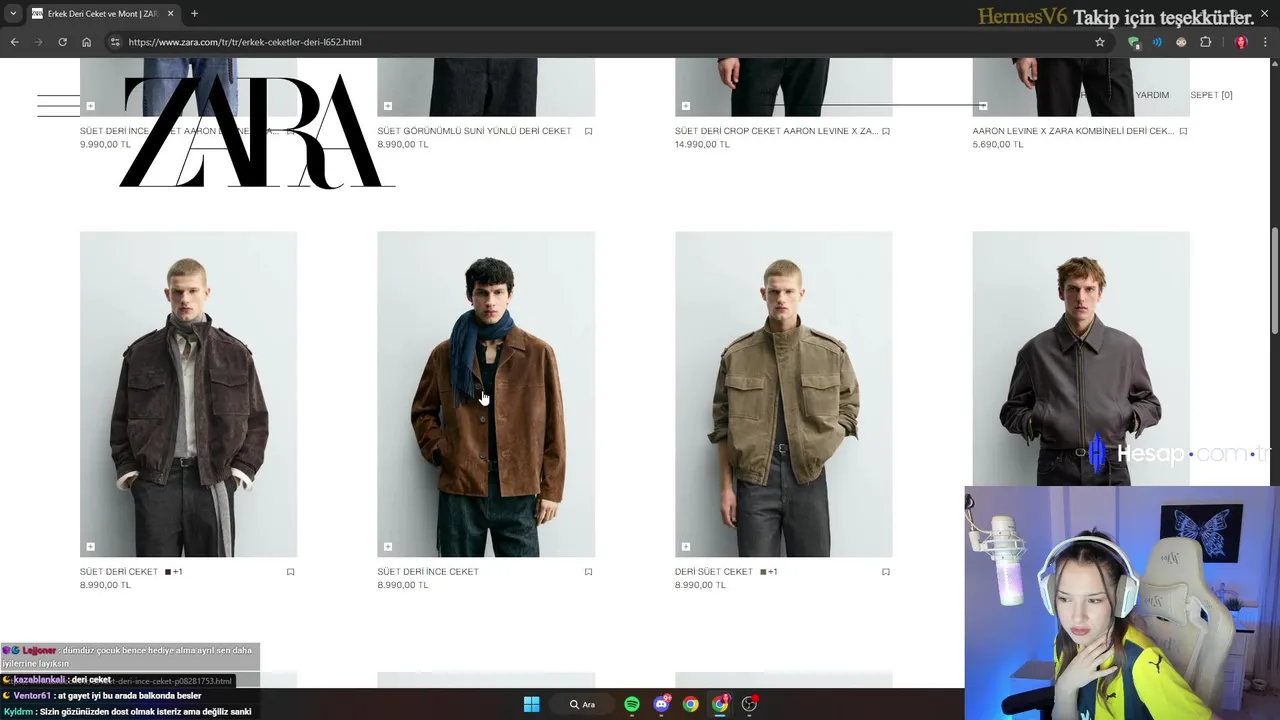Bookmark SÜET DERİ CROP CEKET AARON LEVINE
Viewport: 1280px width, 720px height.
click(886, 131)
